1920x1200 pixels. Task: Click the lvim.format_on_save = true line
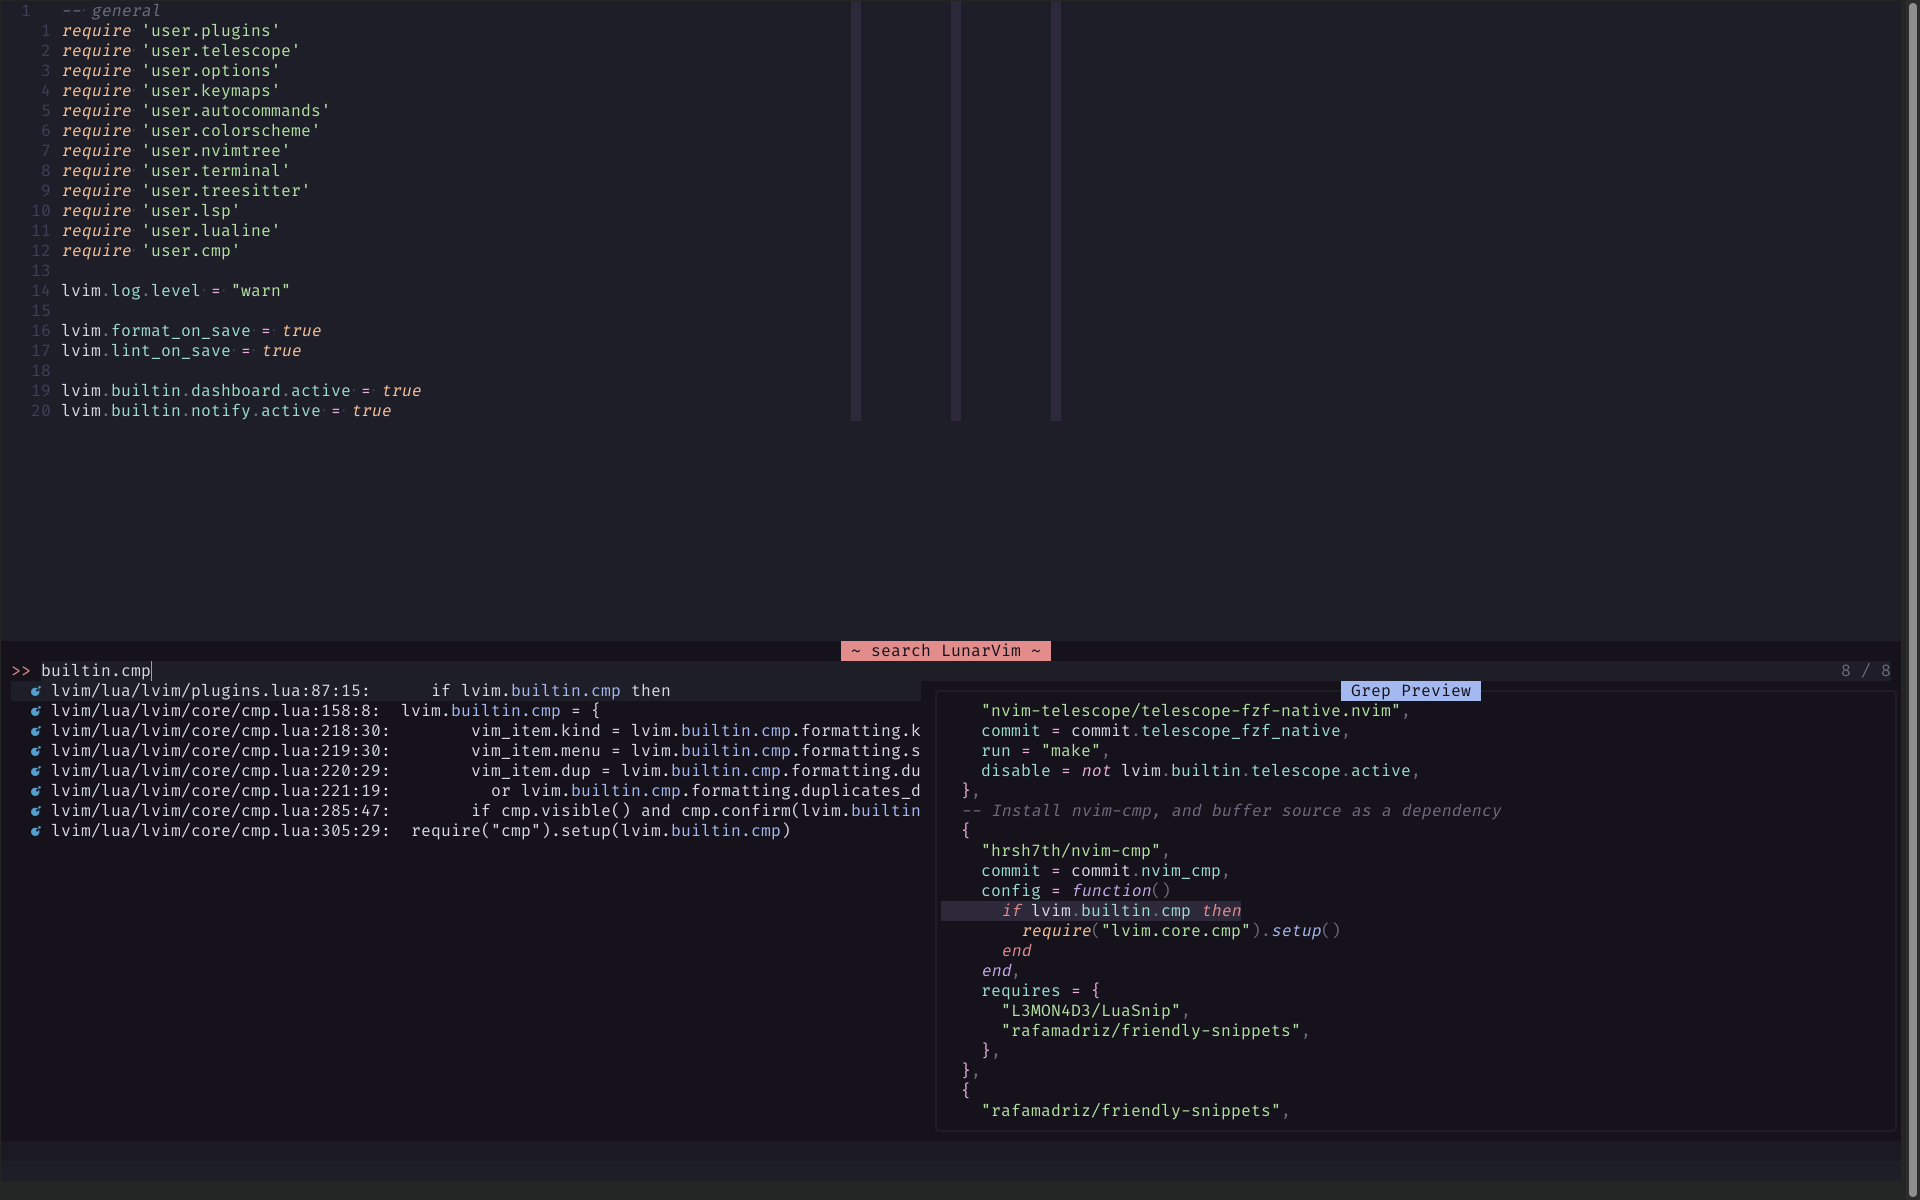point(190,330)
